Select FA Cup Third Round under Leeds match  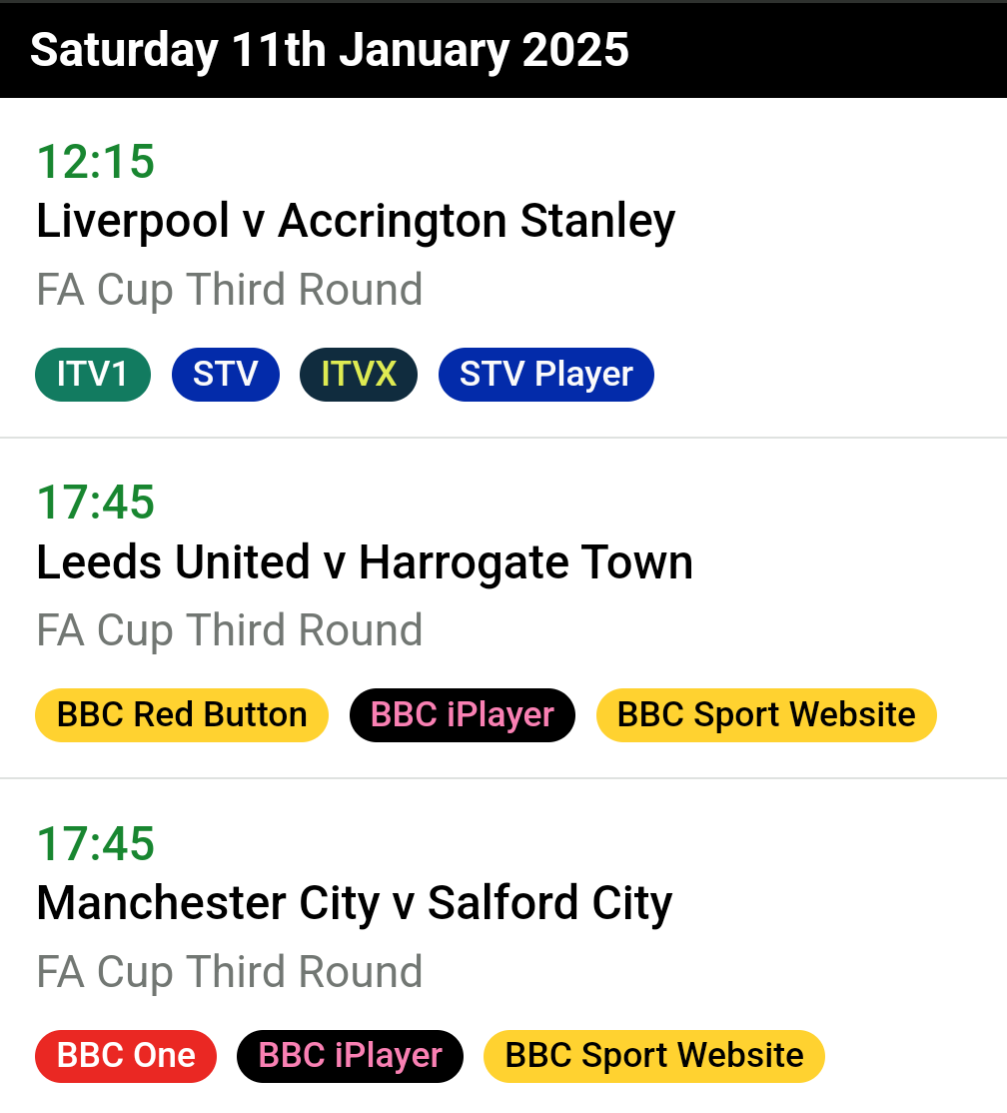(x=229, y=630)
